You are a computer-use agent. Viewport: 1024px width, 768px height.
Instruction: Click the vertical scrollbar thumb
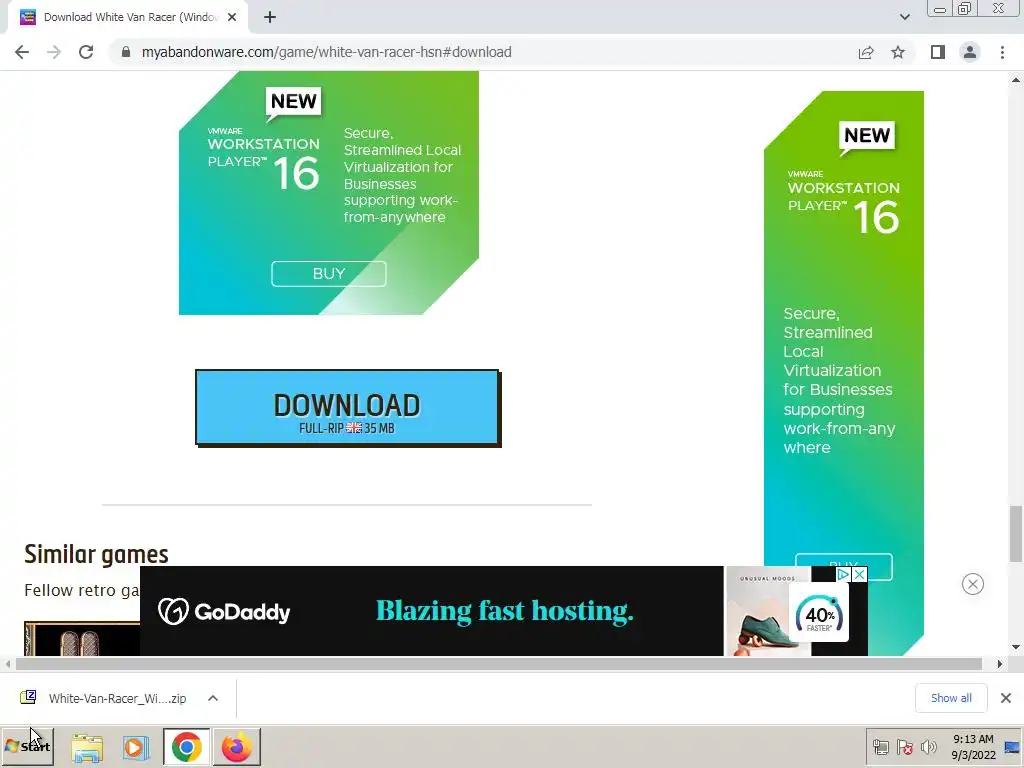coord(1016,533)
